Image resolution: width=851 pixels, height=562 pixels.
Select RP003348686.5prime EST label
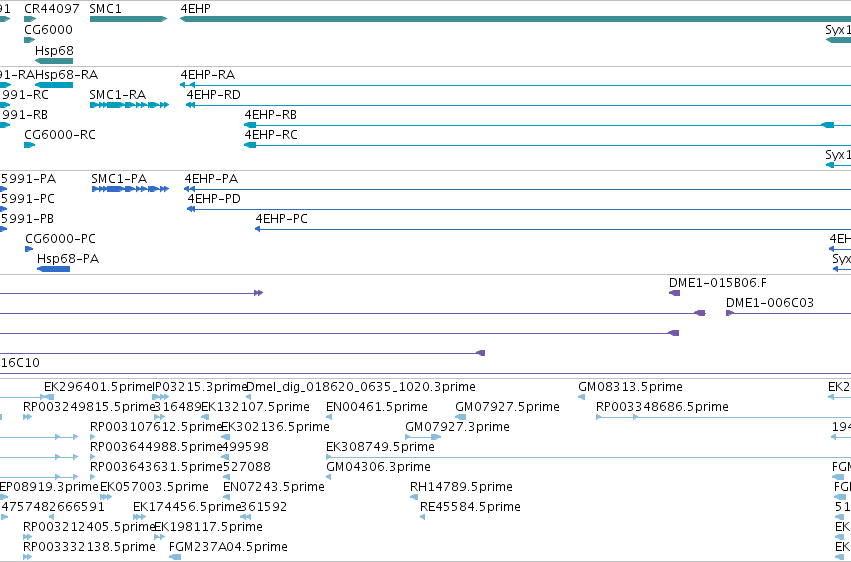[x=662, y=407]
